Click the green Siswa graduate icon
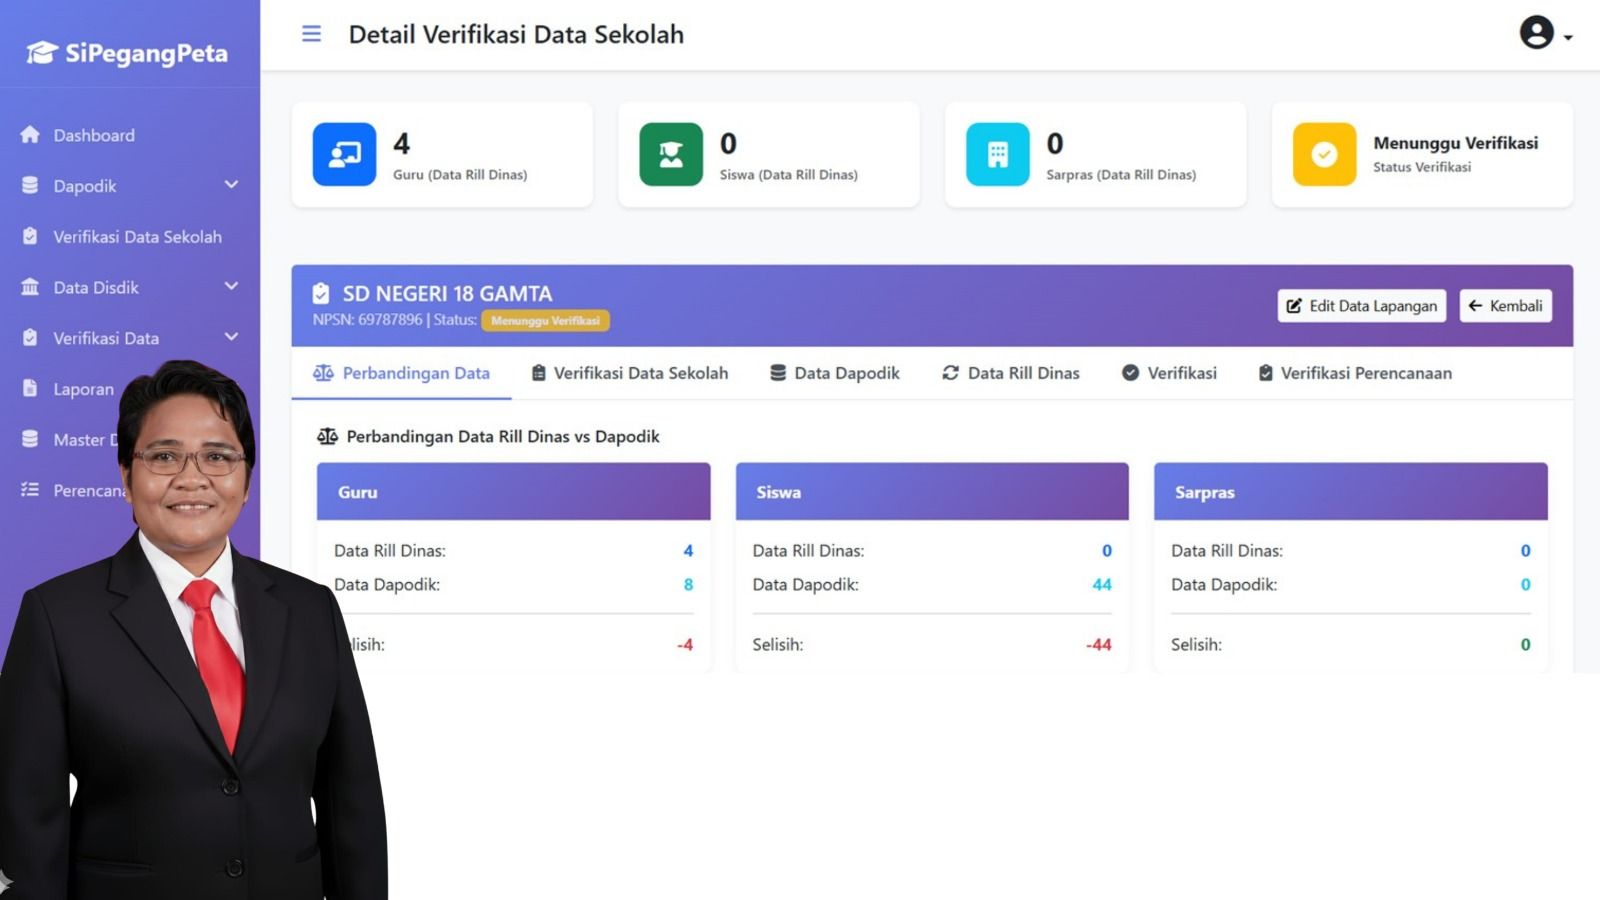 tap(670, 154)
